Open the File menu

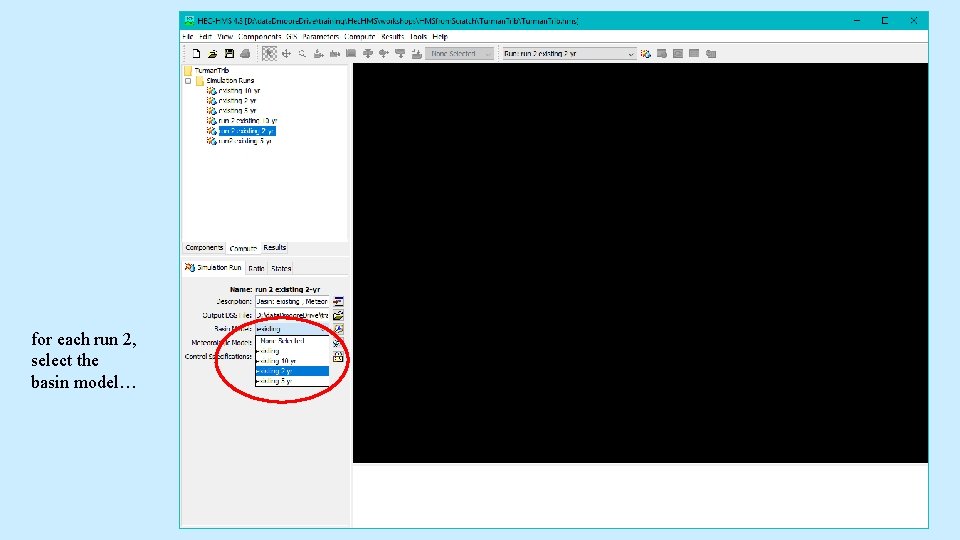pos(187,37)
